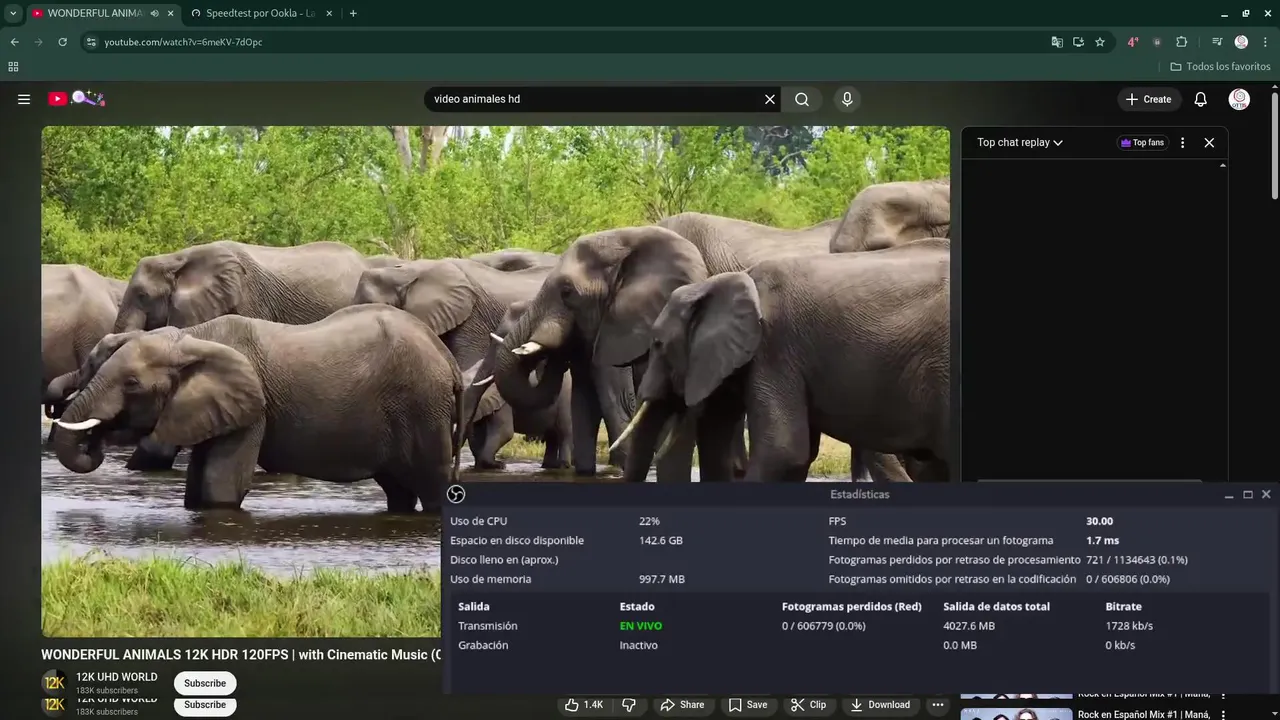Screen dimensions: 1280x720
Task: Click the Salida column header
Action: click(474, 606)
